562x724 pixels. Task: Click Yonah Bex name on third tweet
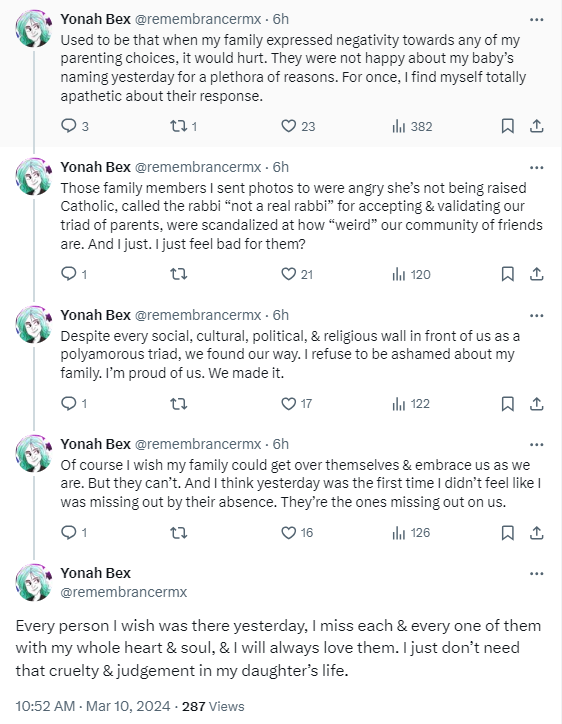pyautogui.click(x=96, y=315)
